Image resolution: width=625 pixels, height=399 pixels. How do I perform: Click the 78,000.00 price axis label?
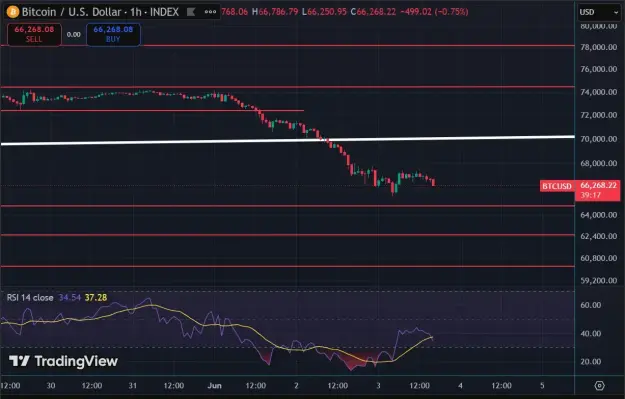click(599, 47)
